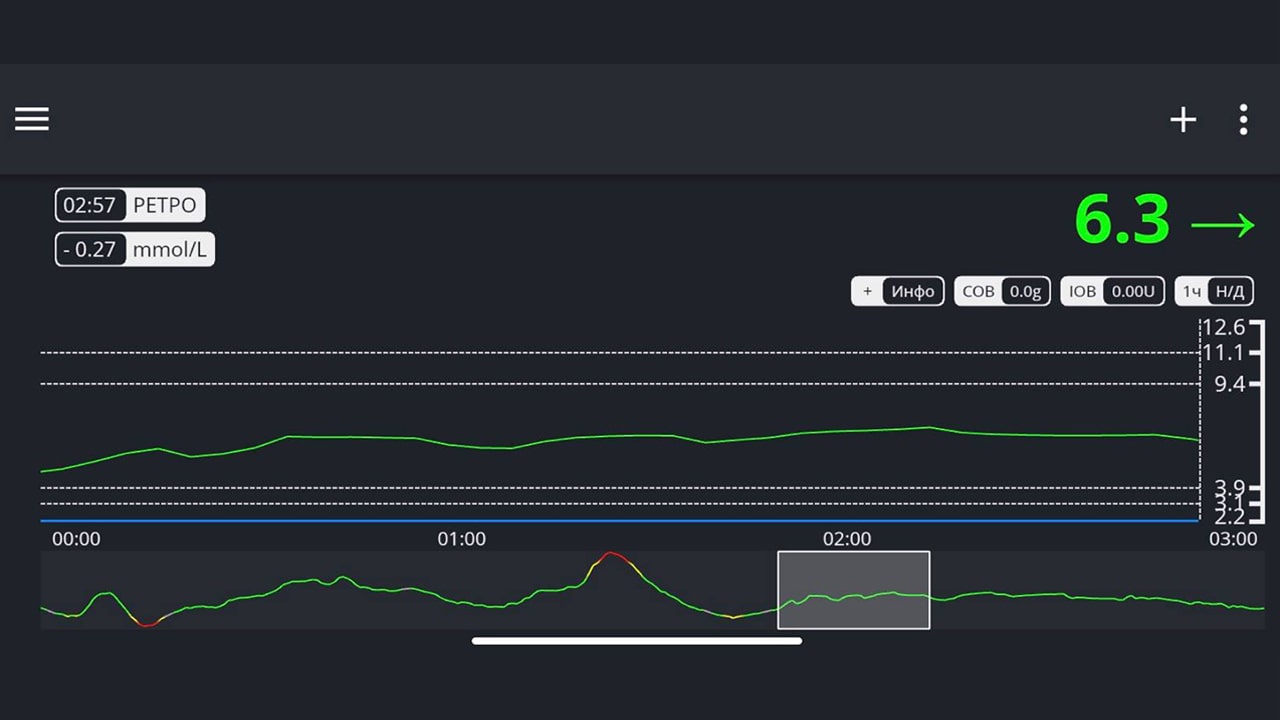
Task: Click the 9.4 y-axis scale label
Action: click(x=1228, y=384)
